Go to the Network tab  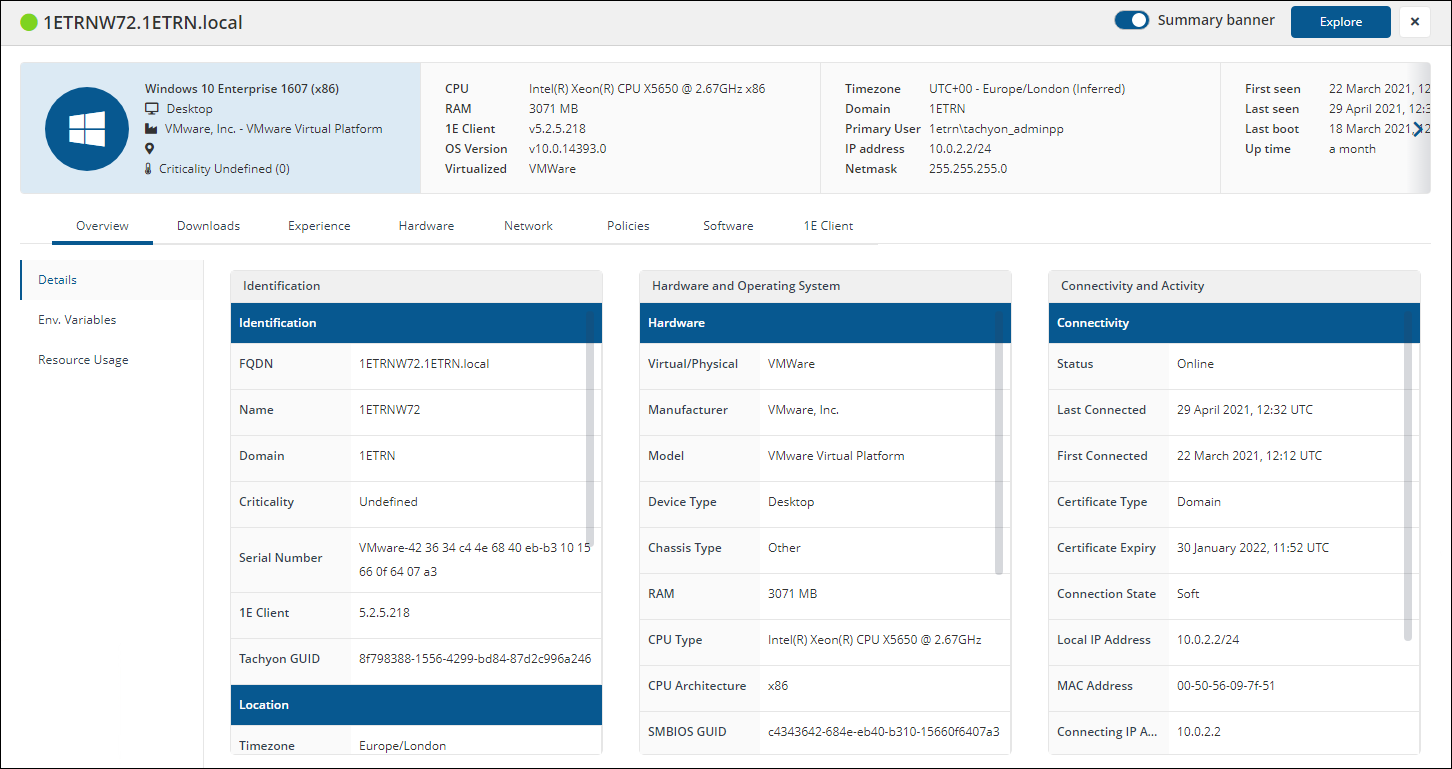[x=528, y=226]
